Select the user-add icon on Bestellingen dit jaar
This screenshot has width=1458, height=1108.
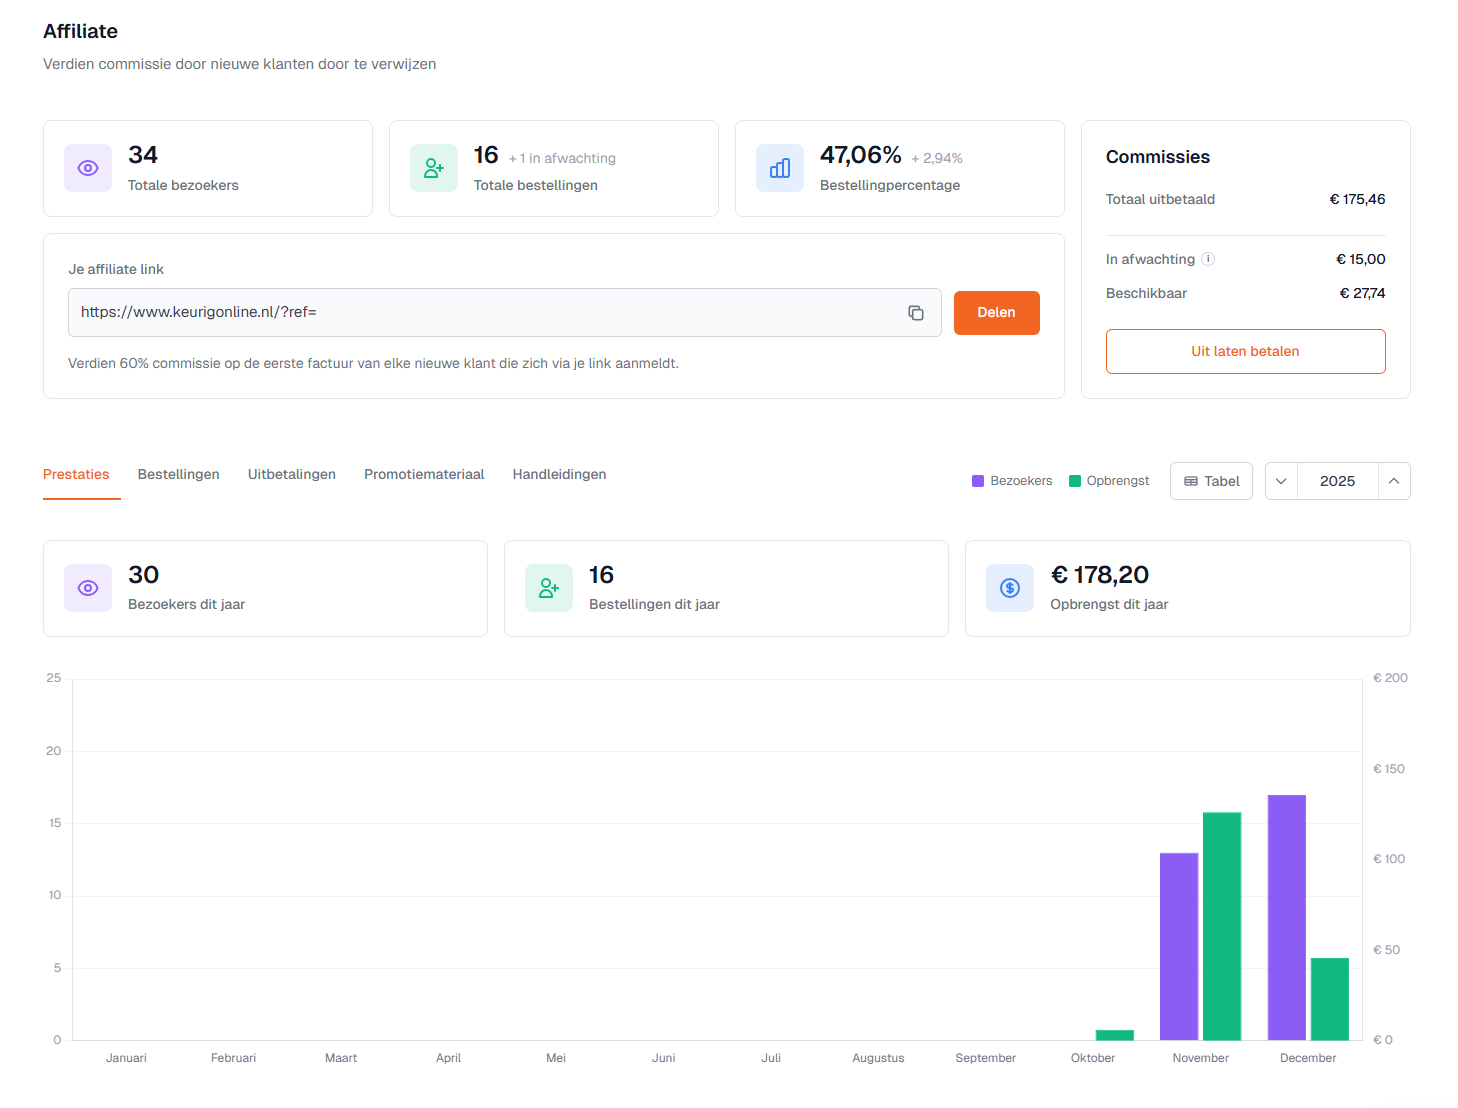pos(549,588)
